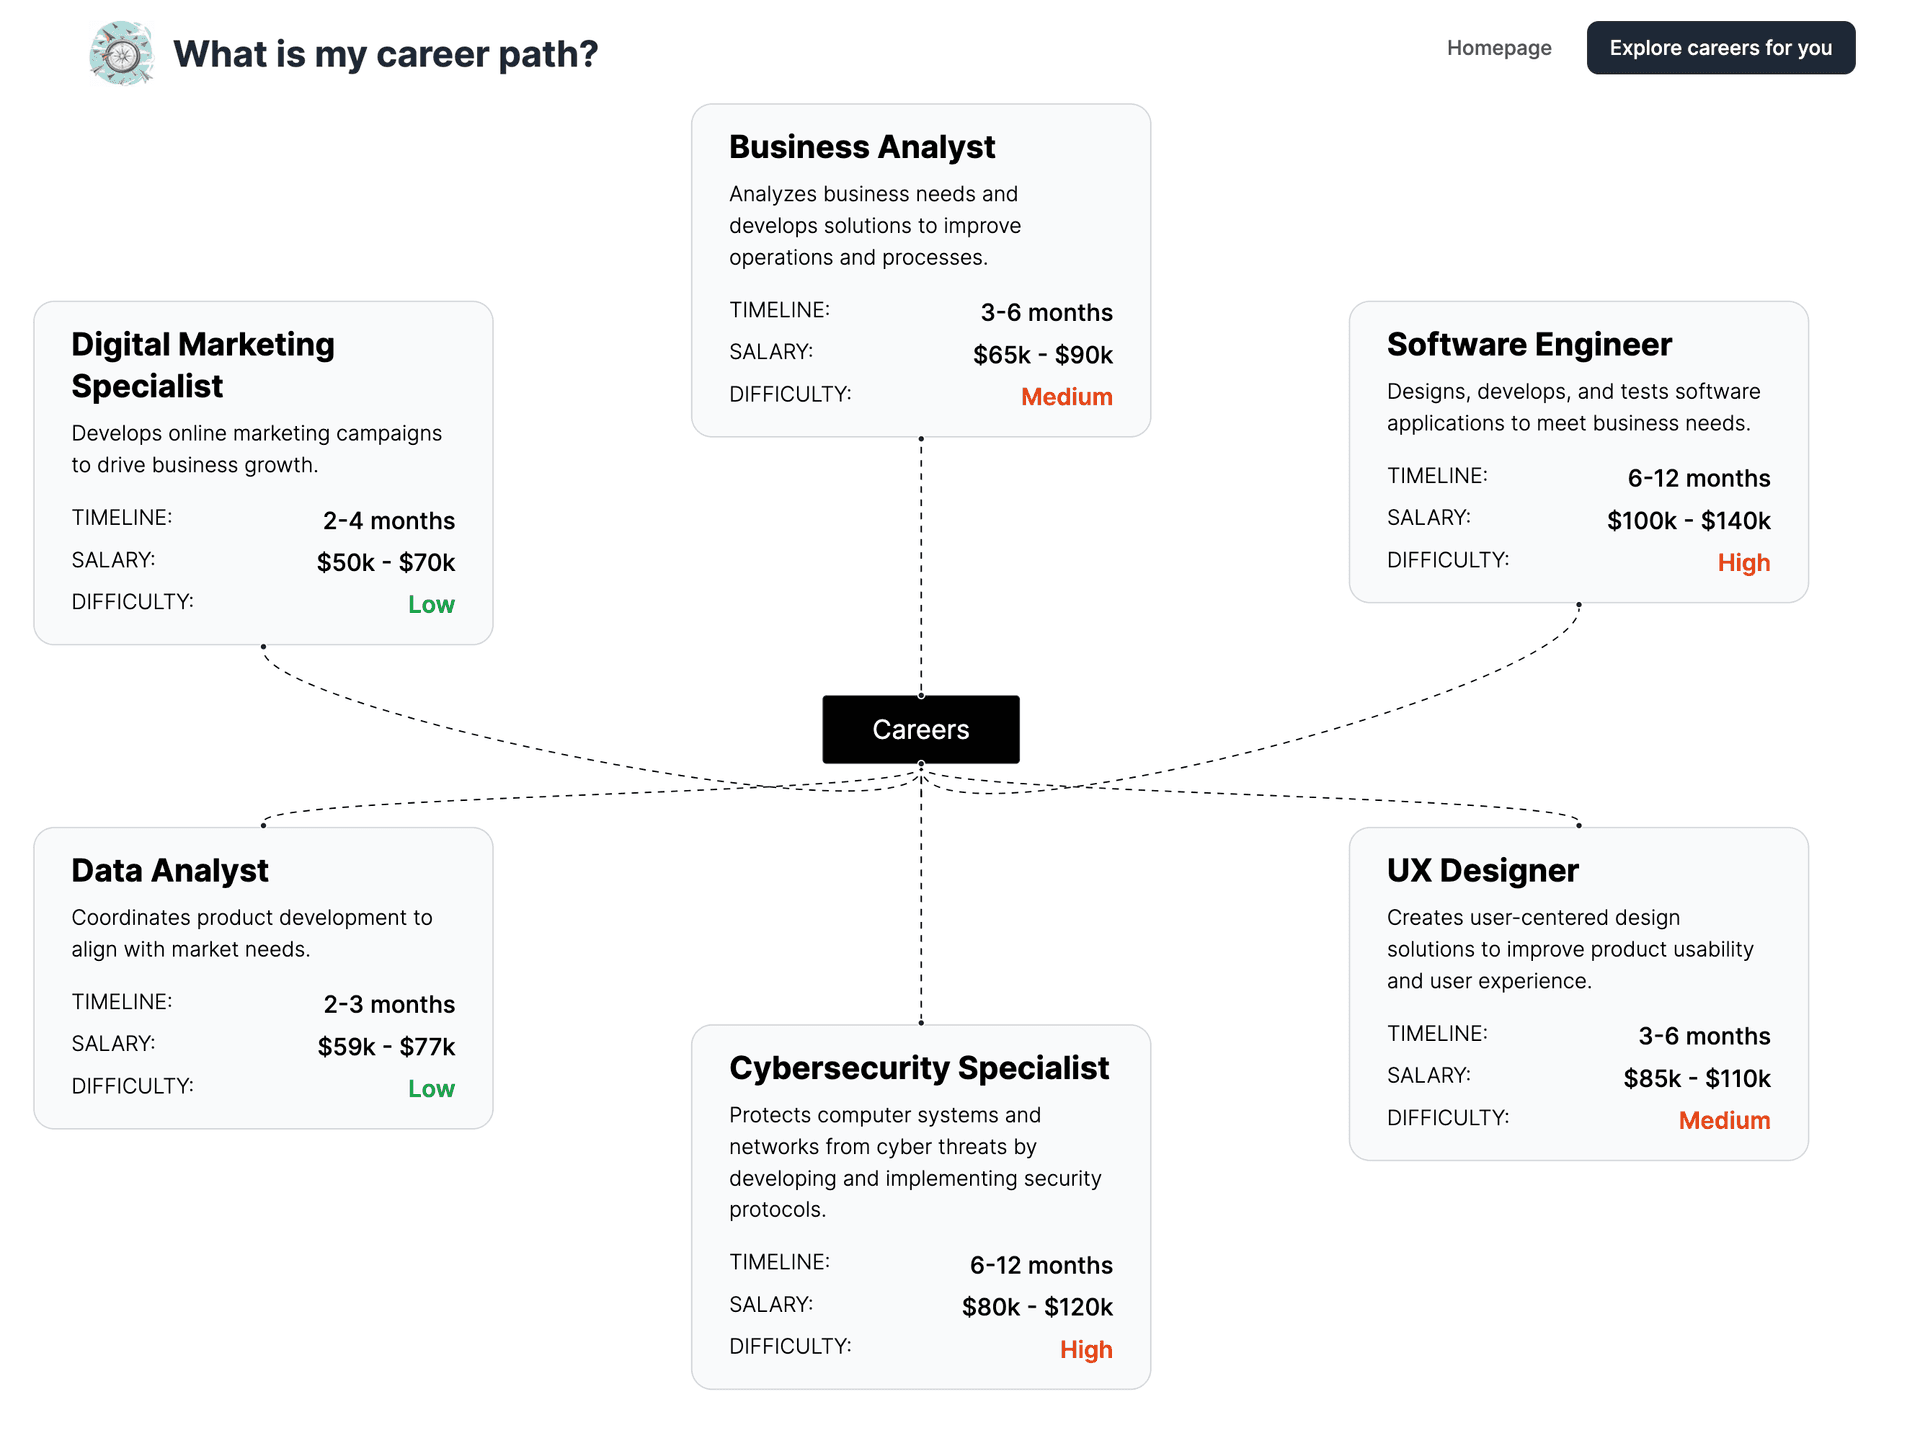
Task: Select the UX Designer card
Action: coord(1578,993)
